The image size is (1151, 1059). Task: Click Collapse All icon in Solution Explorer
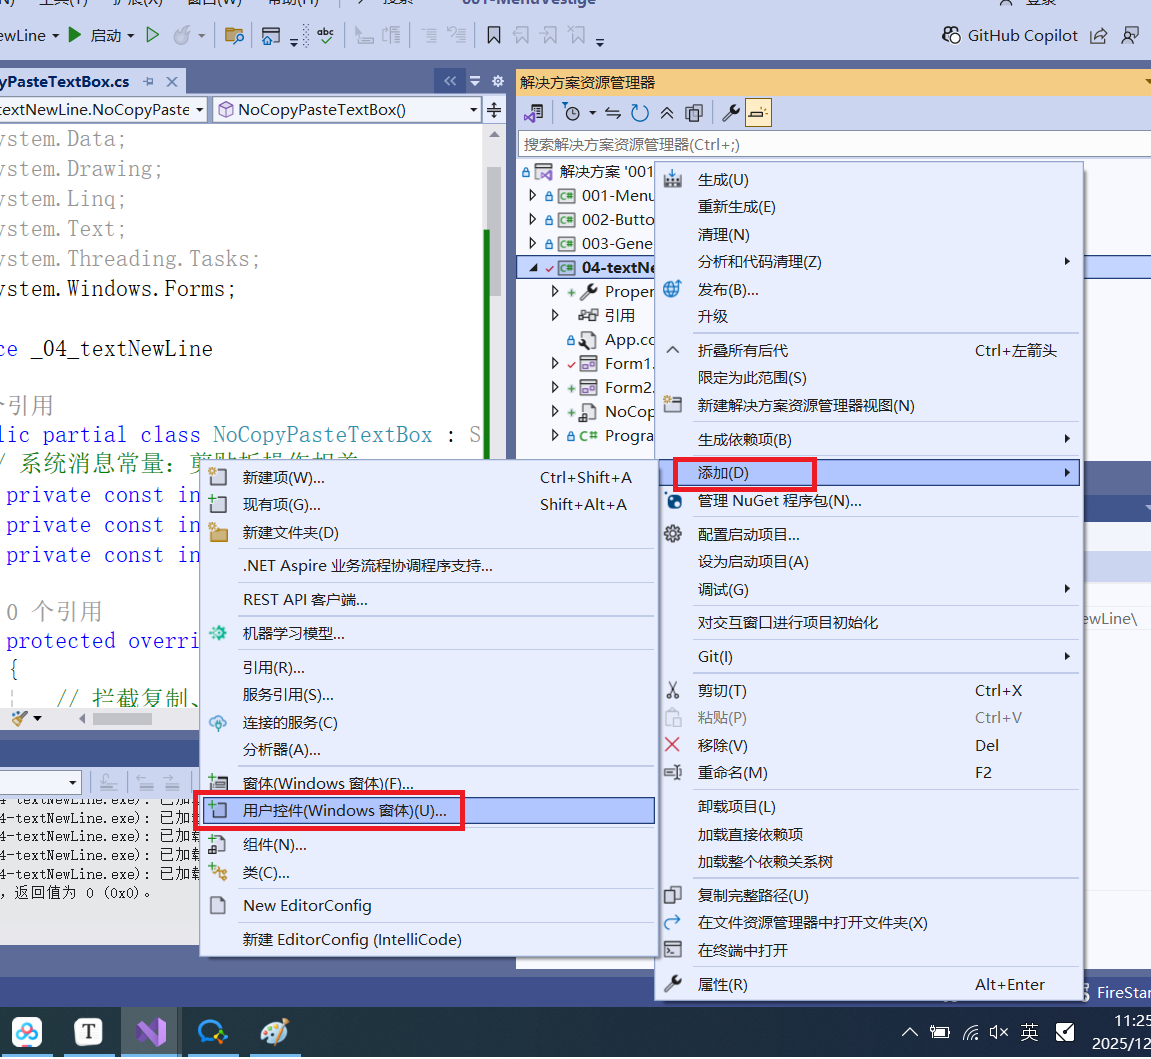click(x=667, y=113)
